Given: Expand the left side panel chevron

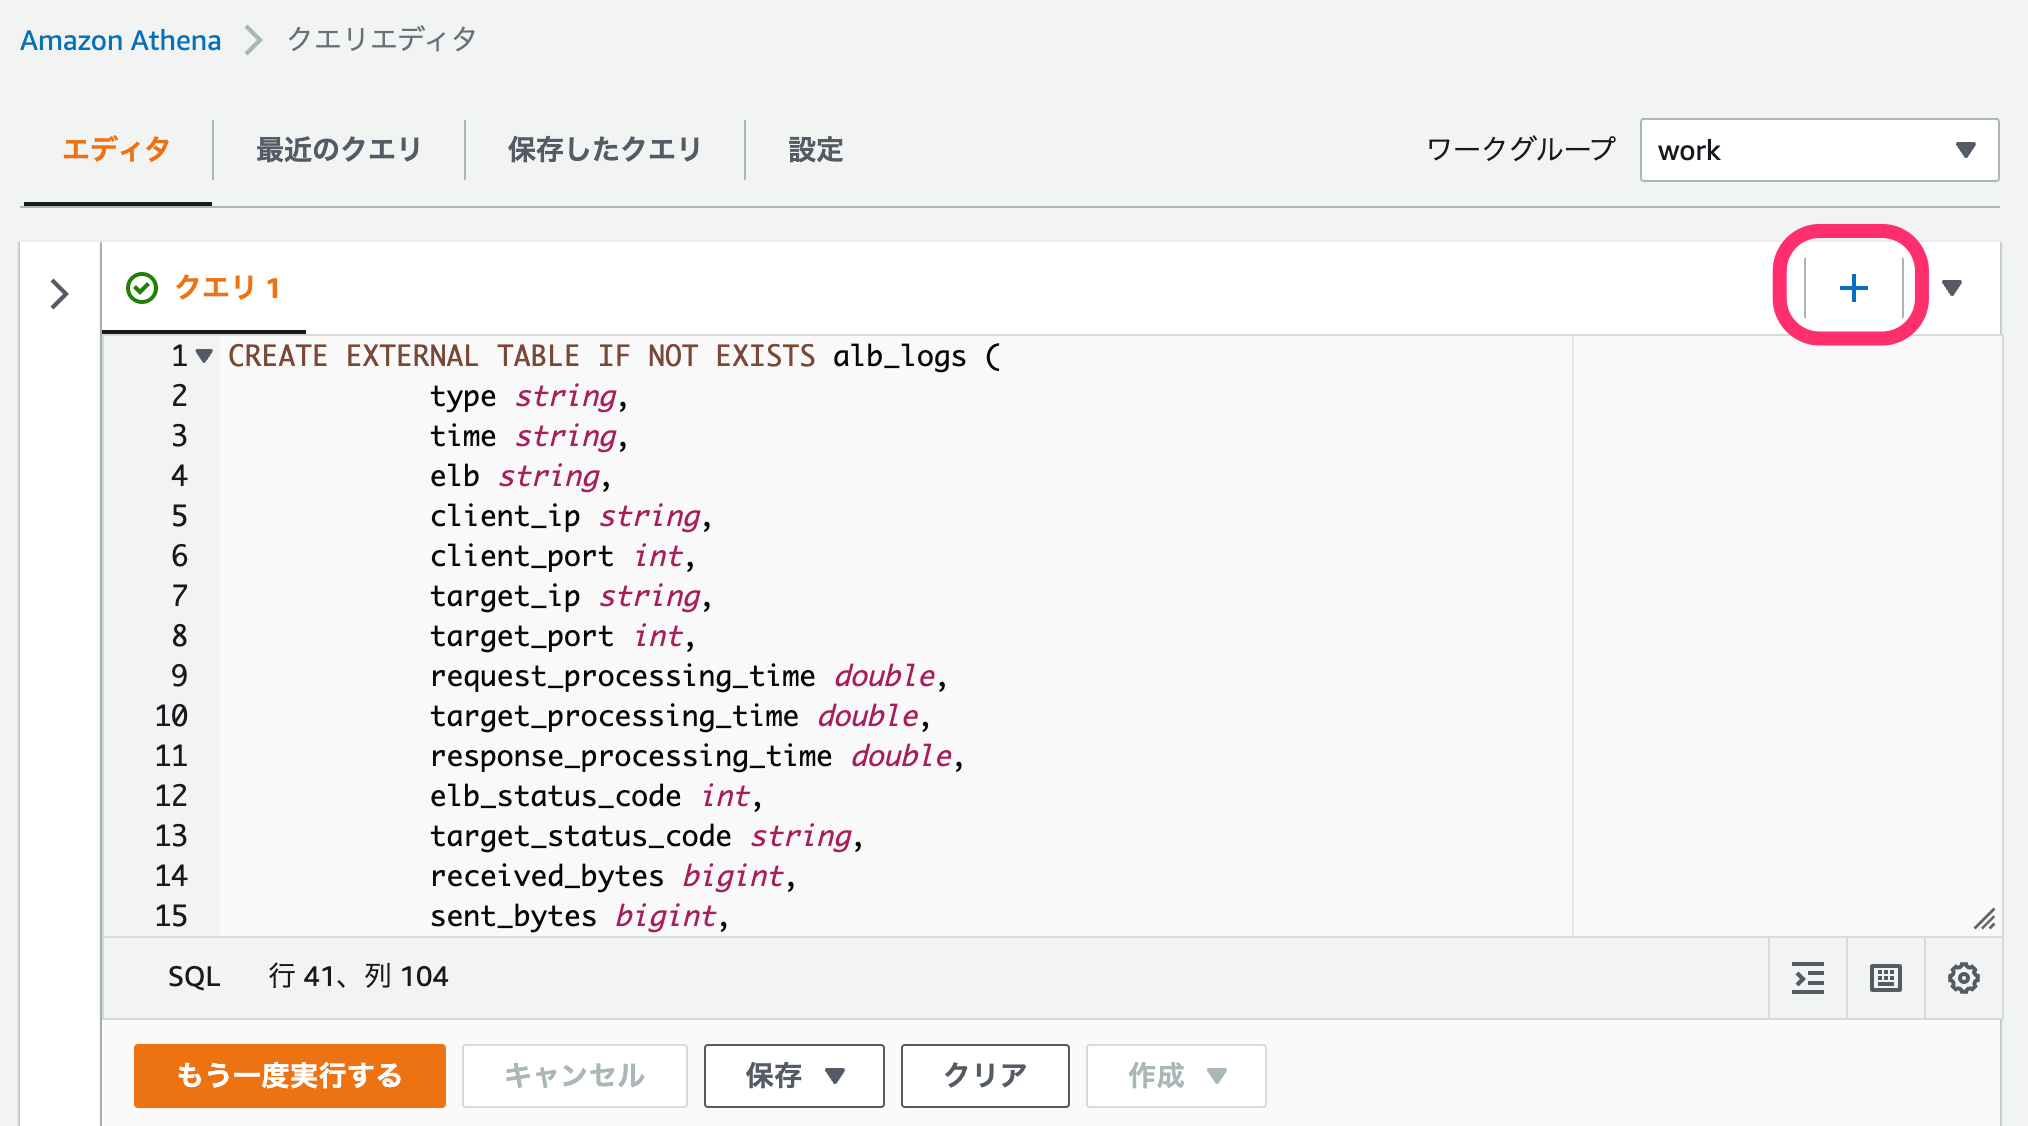Looking at the screenshot, I should [x=59, y=294].
